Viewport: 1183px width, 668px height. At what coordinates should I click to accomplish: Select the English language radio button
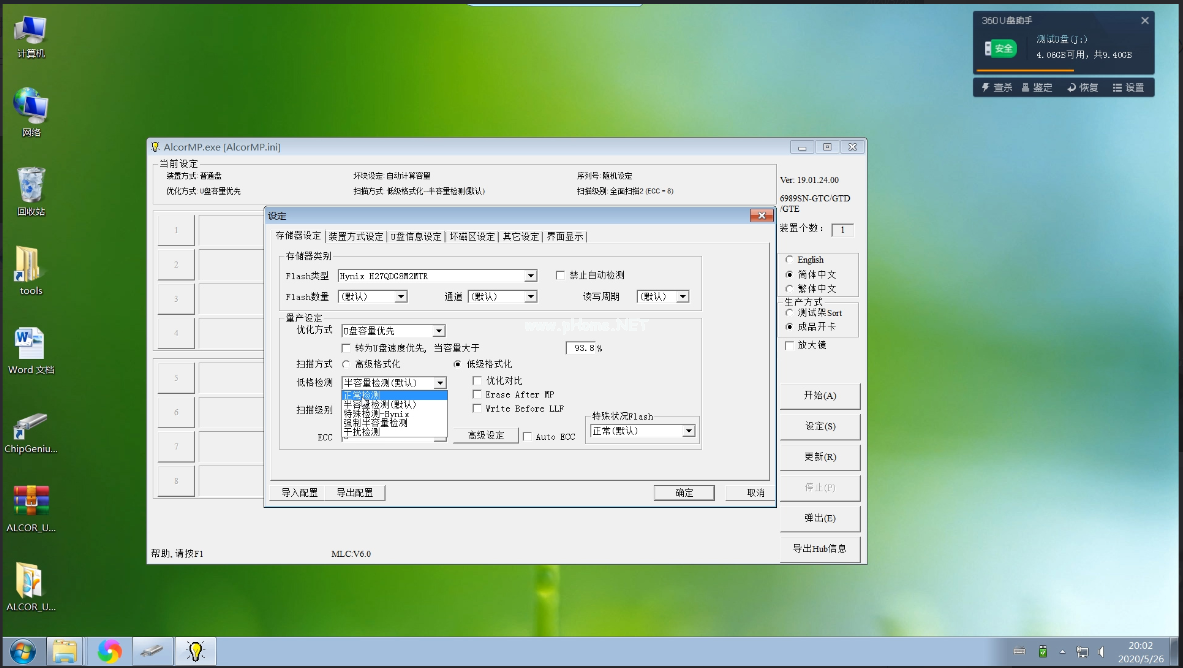coord(790,260)
